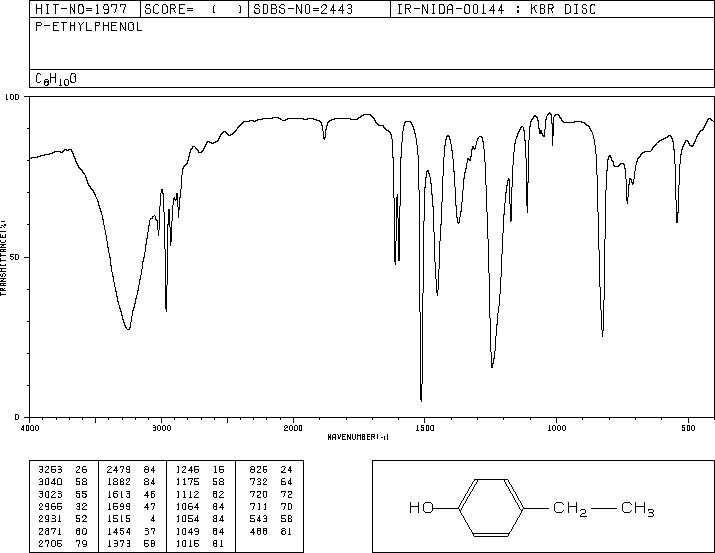This screenshot has width=715, height=553.
Task: Click the 2000 x-axis tick label
Action: 293,428
